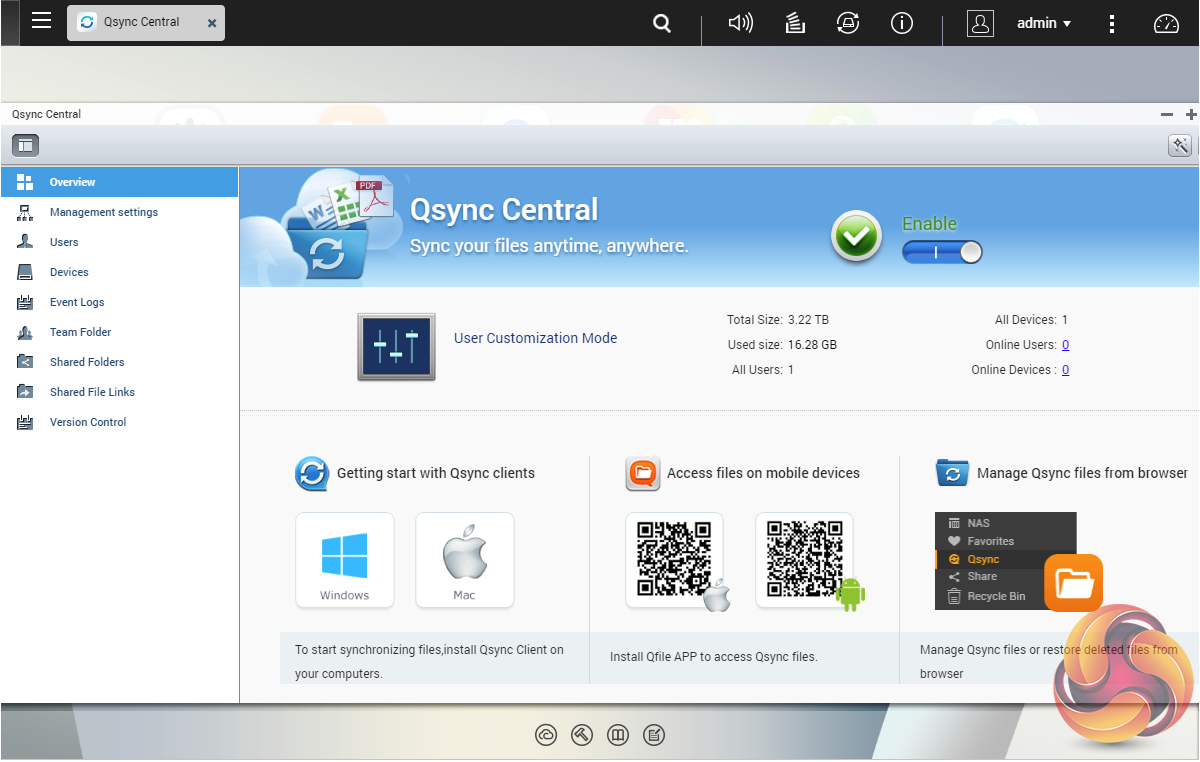
Task: Toggle the sidebar panel view button
Action: [x=25, y=146]
